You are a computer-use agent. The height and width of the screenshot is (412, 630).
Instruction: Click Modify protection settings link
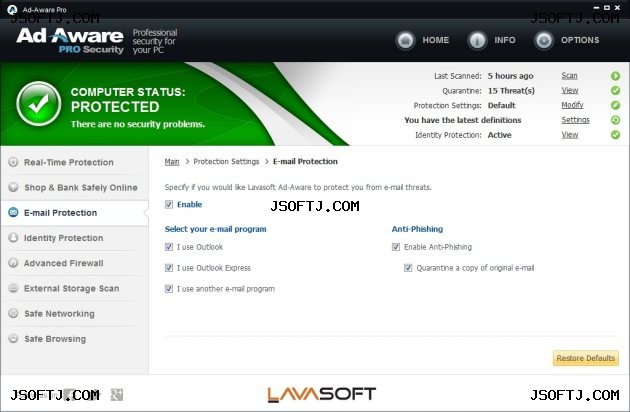pos(572,105)
